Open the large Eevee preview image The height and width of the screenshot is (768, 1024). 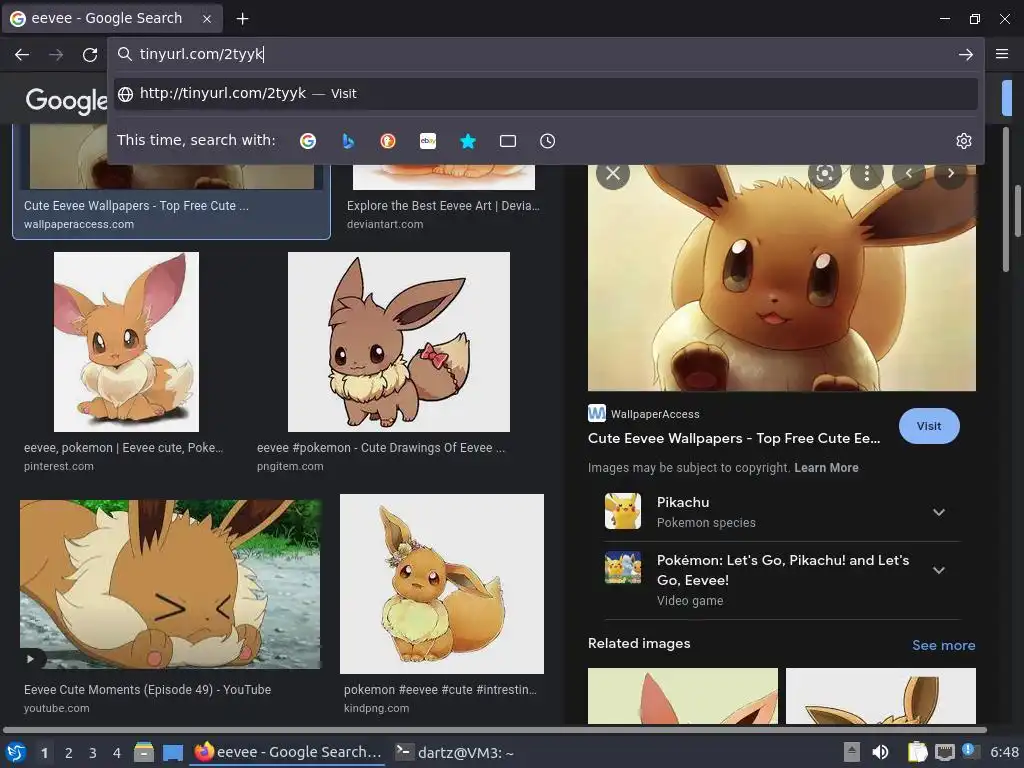[782, 278]
